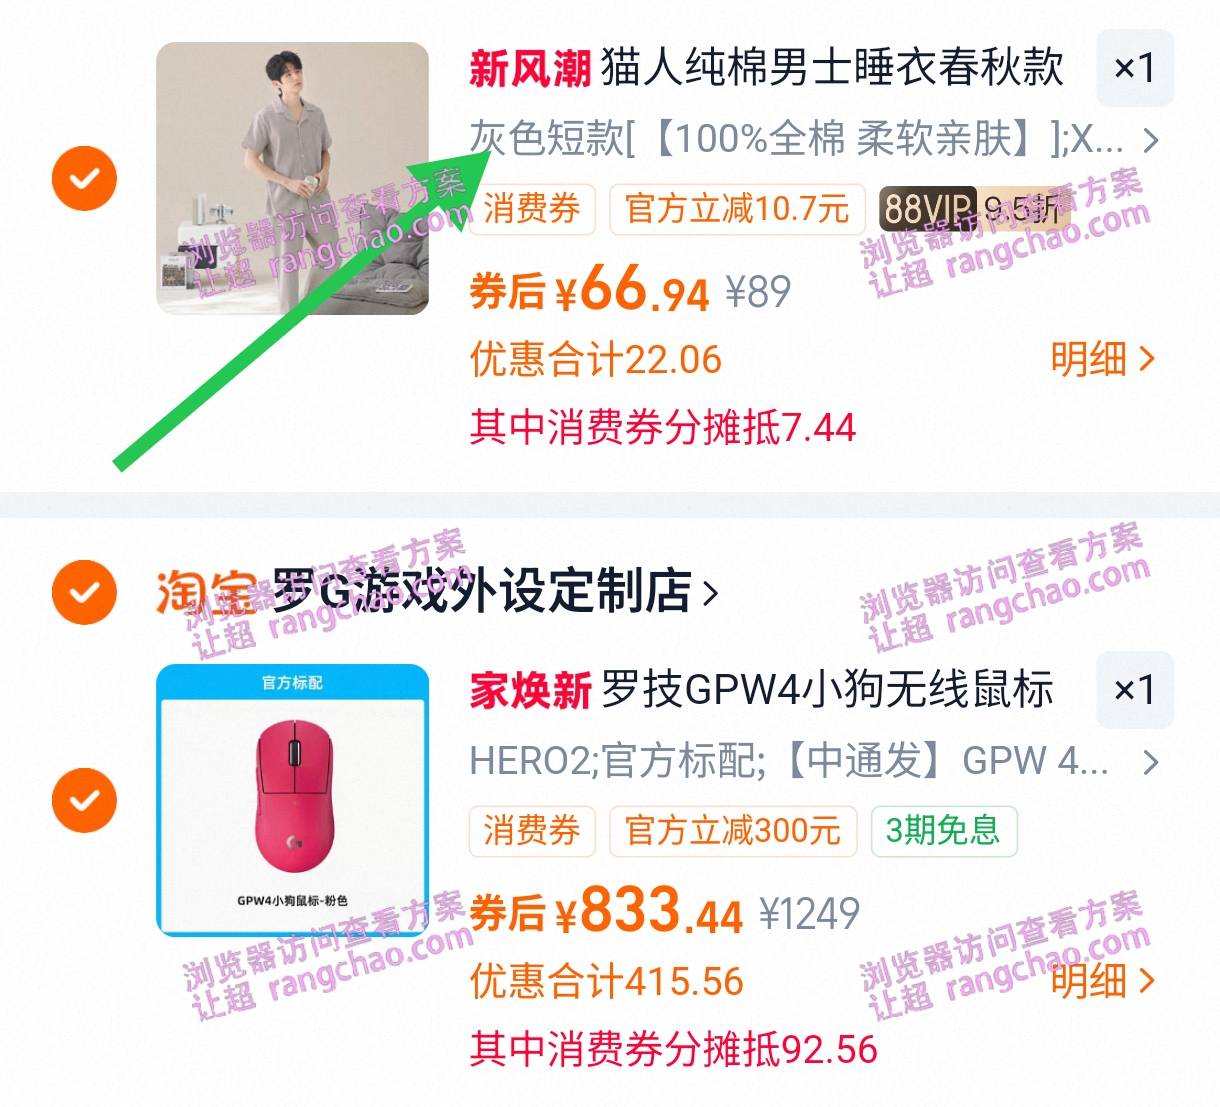
Task: Open the 猫人纯棉男士睡衣春秋款 title
Action: (832, 68)
